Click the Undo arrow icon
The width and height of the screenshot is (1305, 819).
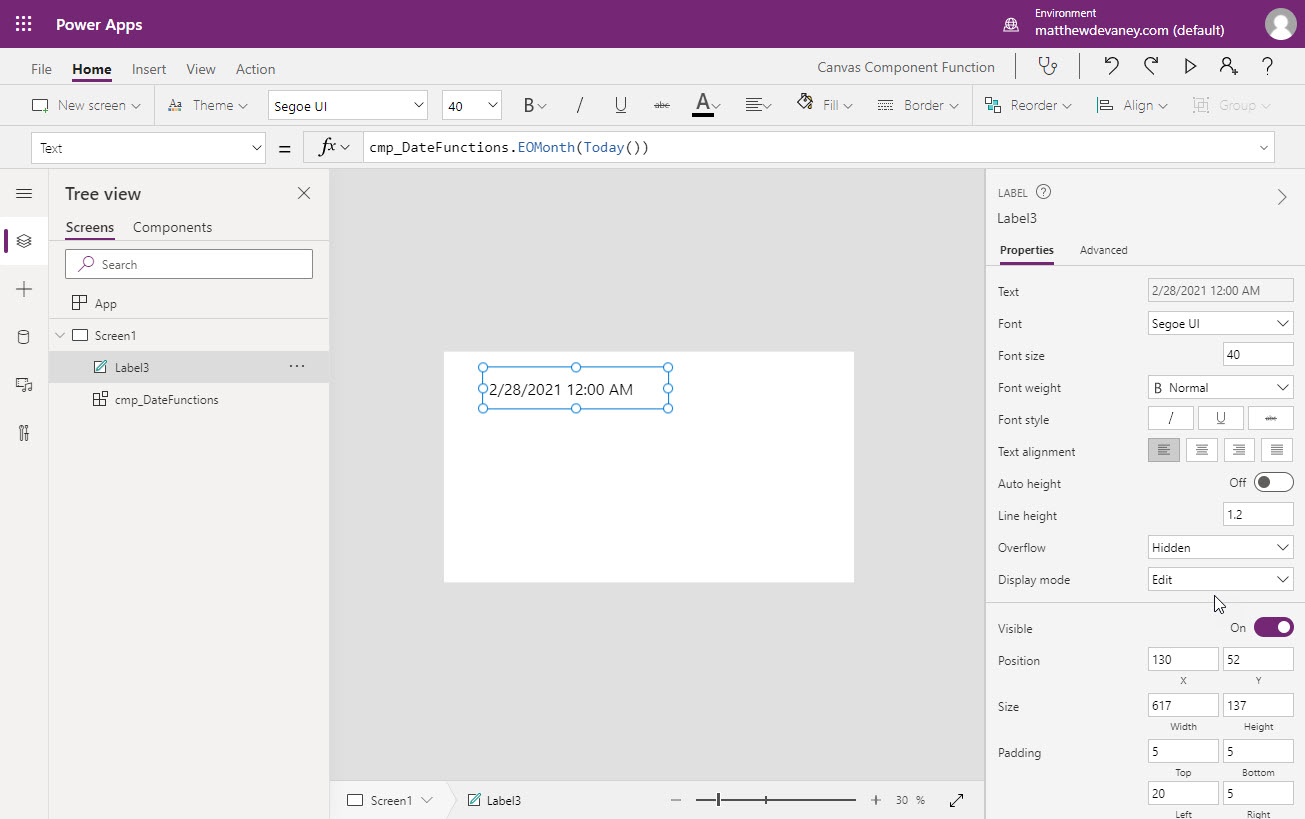(1111, 66)
